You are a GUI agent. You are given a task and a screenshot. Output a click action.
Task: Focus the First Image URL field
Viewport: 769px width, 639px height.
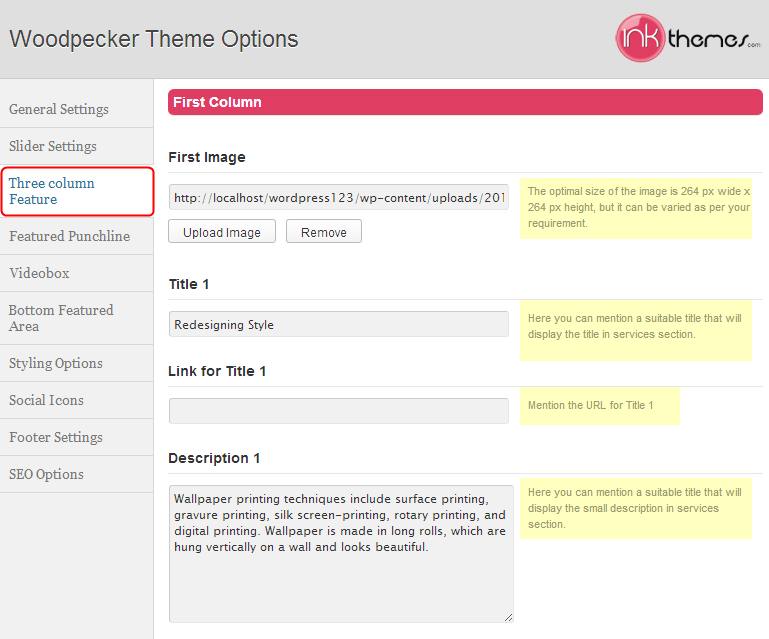(x=338, y=197)
